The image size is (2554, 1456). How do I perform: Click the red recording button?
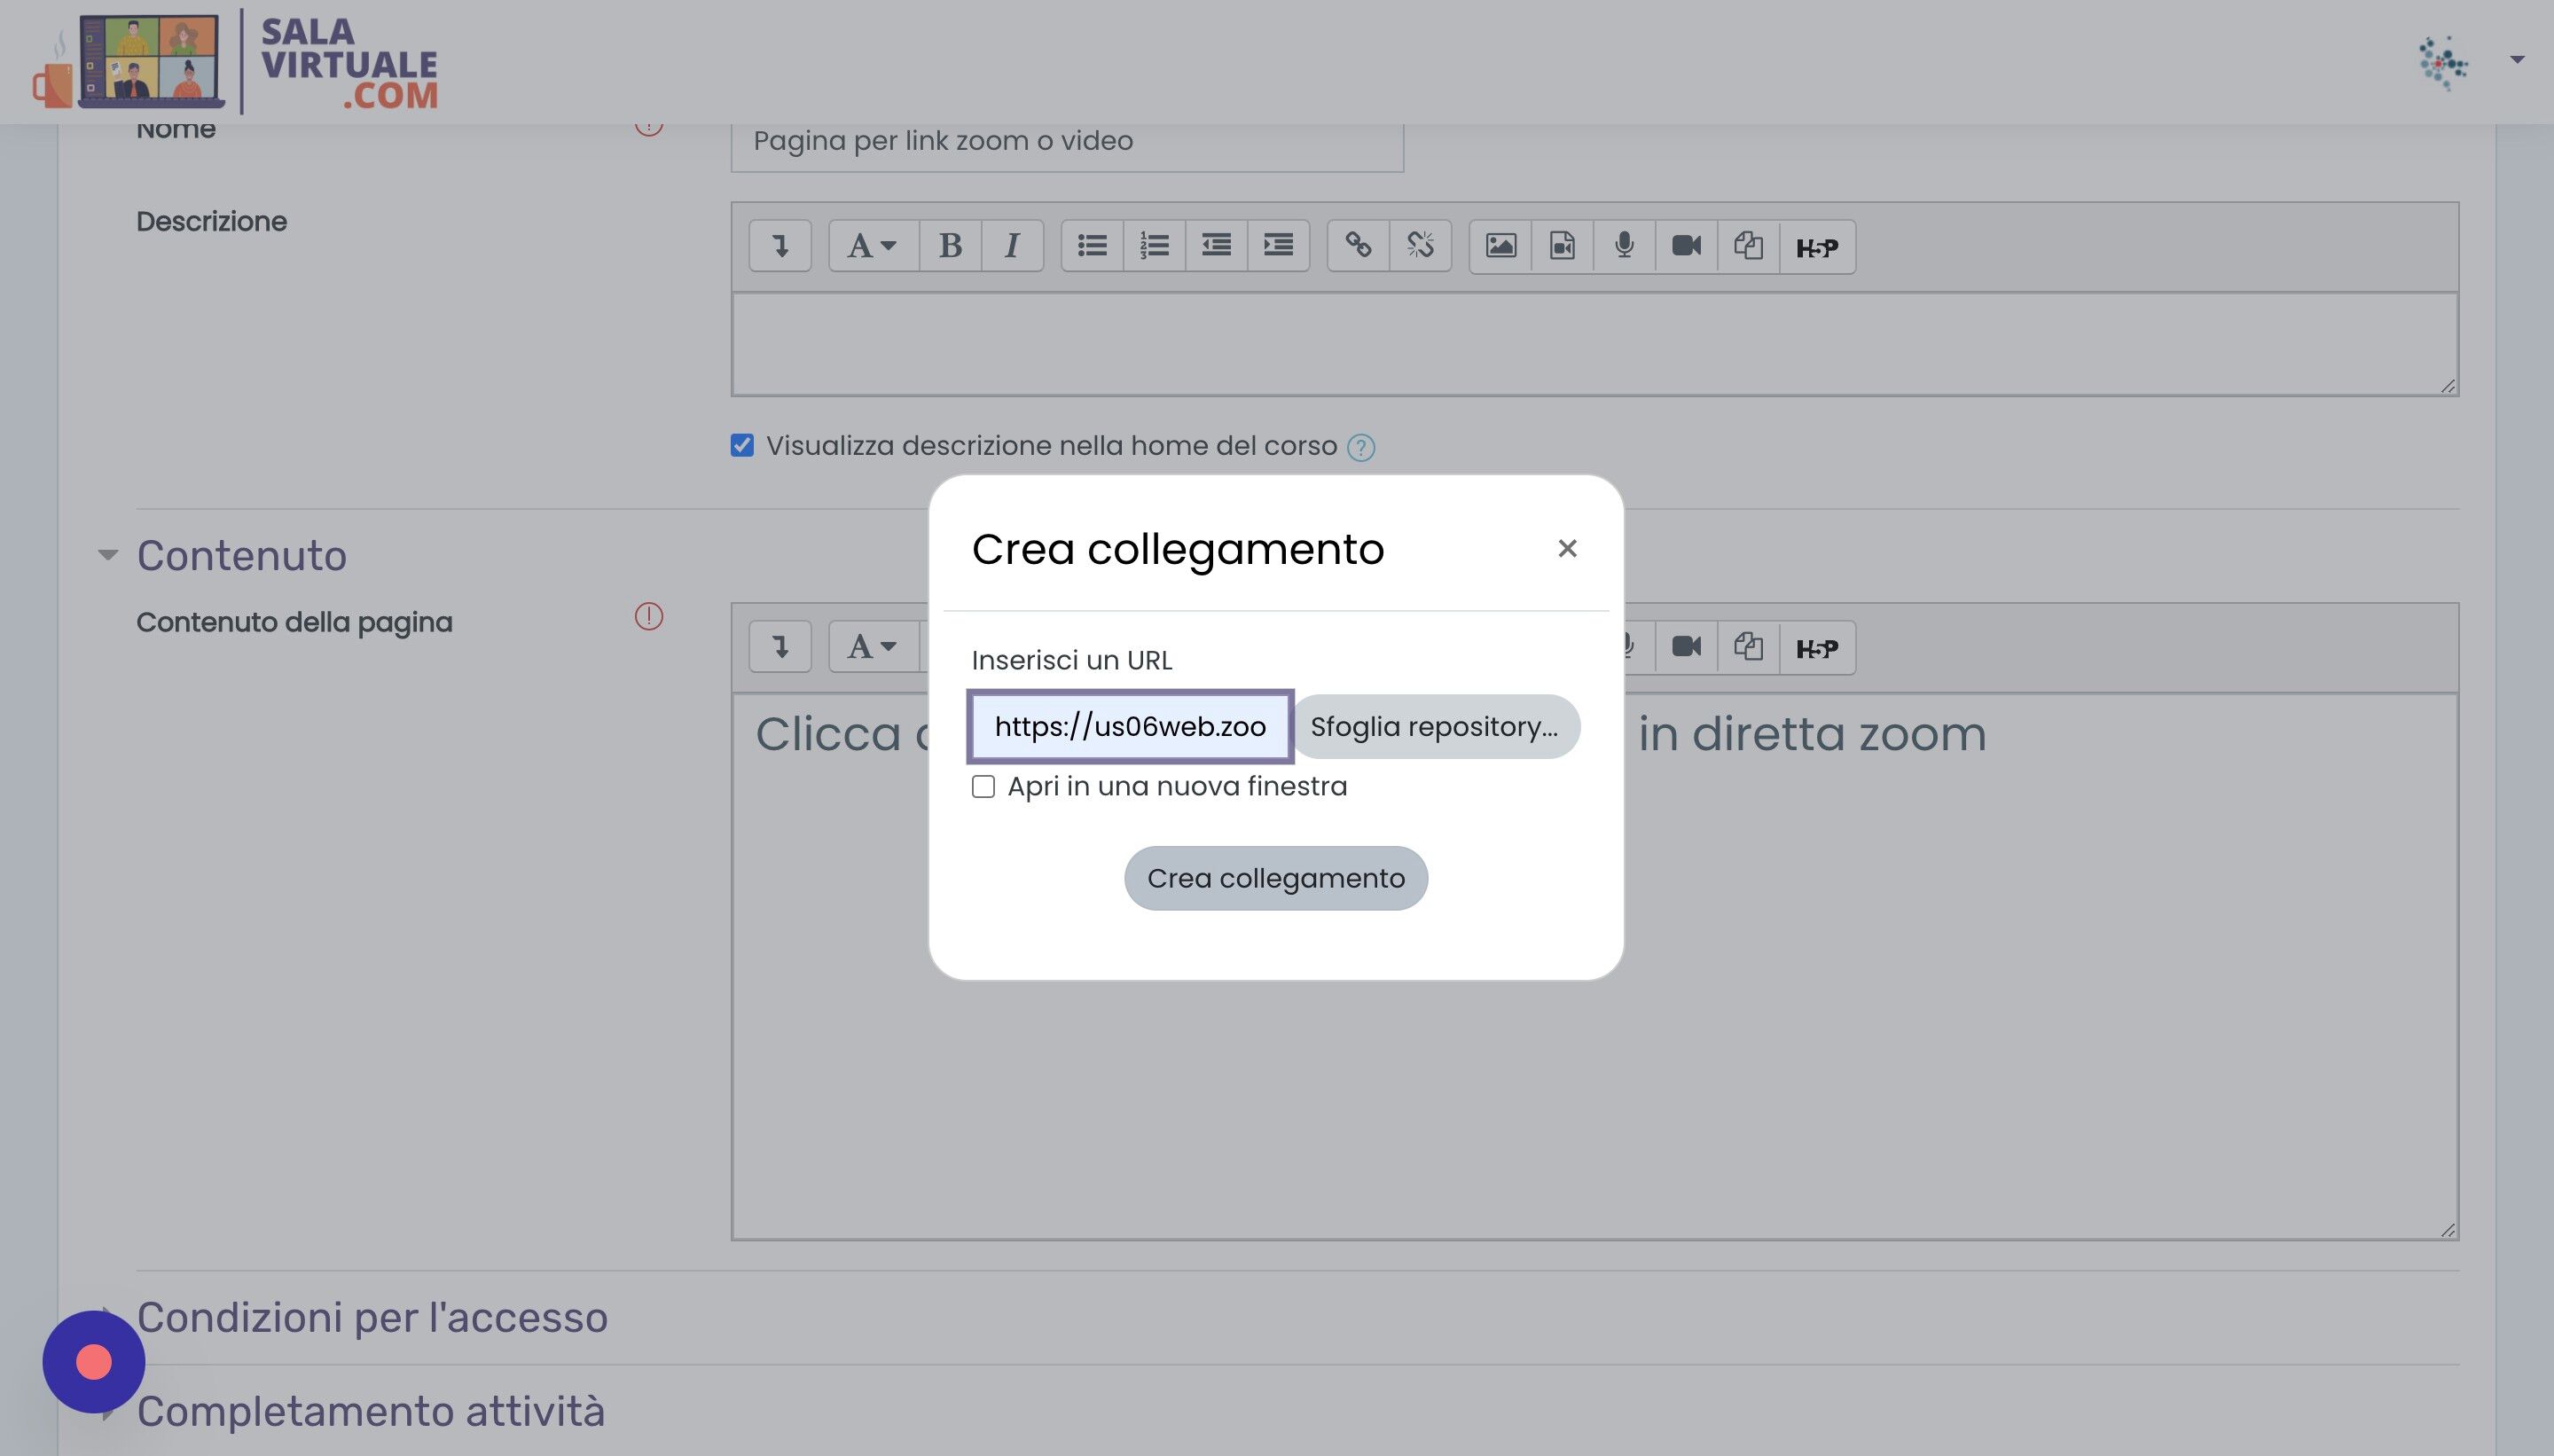[x=93, y=1362]
